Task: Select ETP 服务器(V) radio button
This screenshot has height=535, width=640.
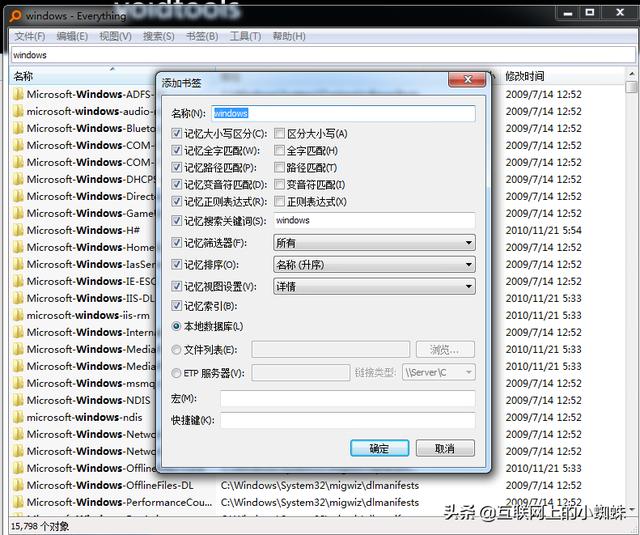Action: [x=176, y=373]
